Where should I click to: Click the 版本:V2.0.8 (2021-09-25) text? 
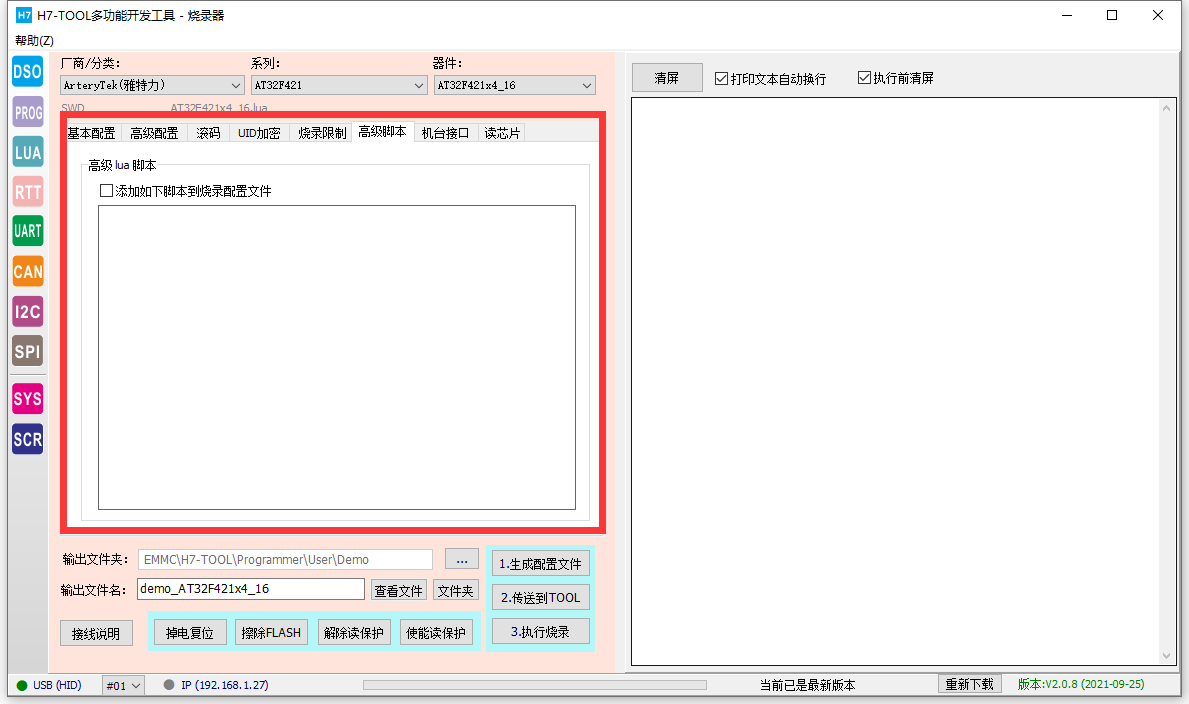coord(1081,684)
